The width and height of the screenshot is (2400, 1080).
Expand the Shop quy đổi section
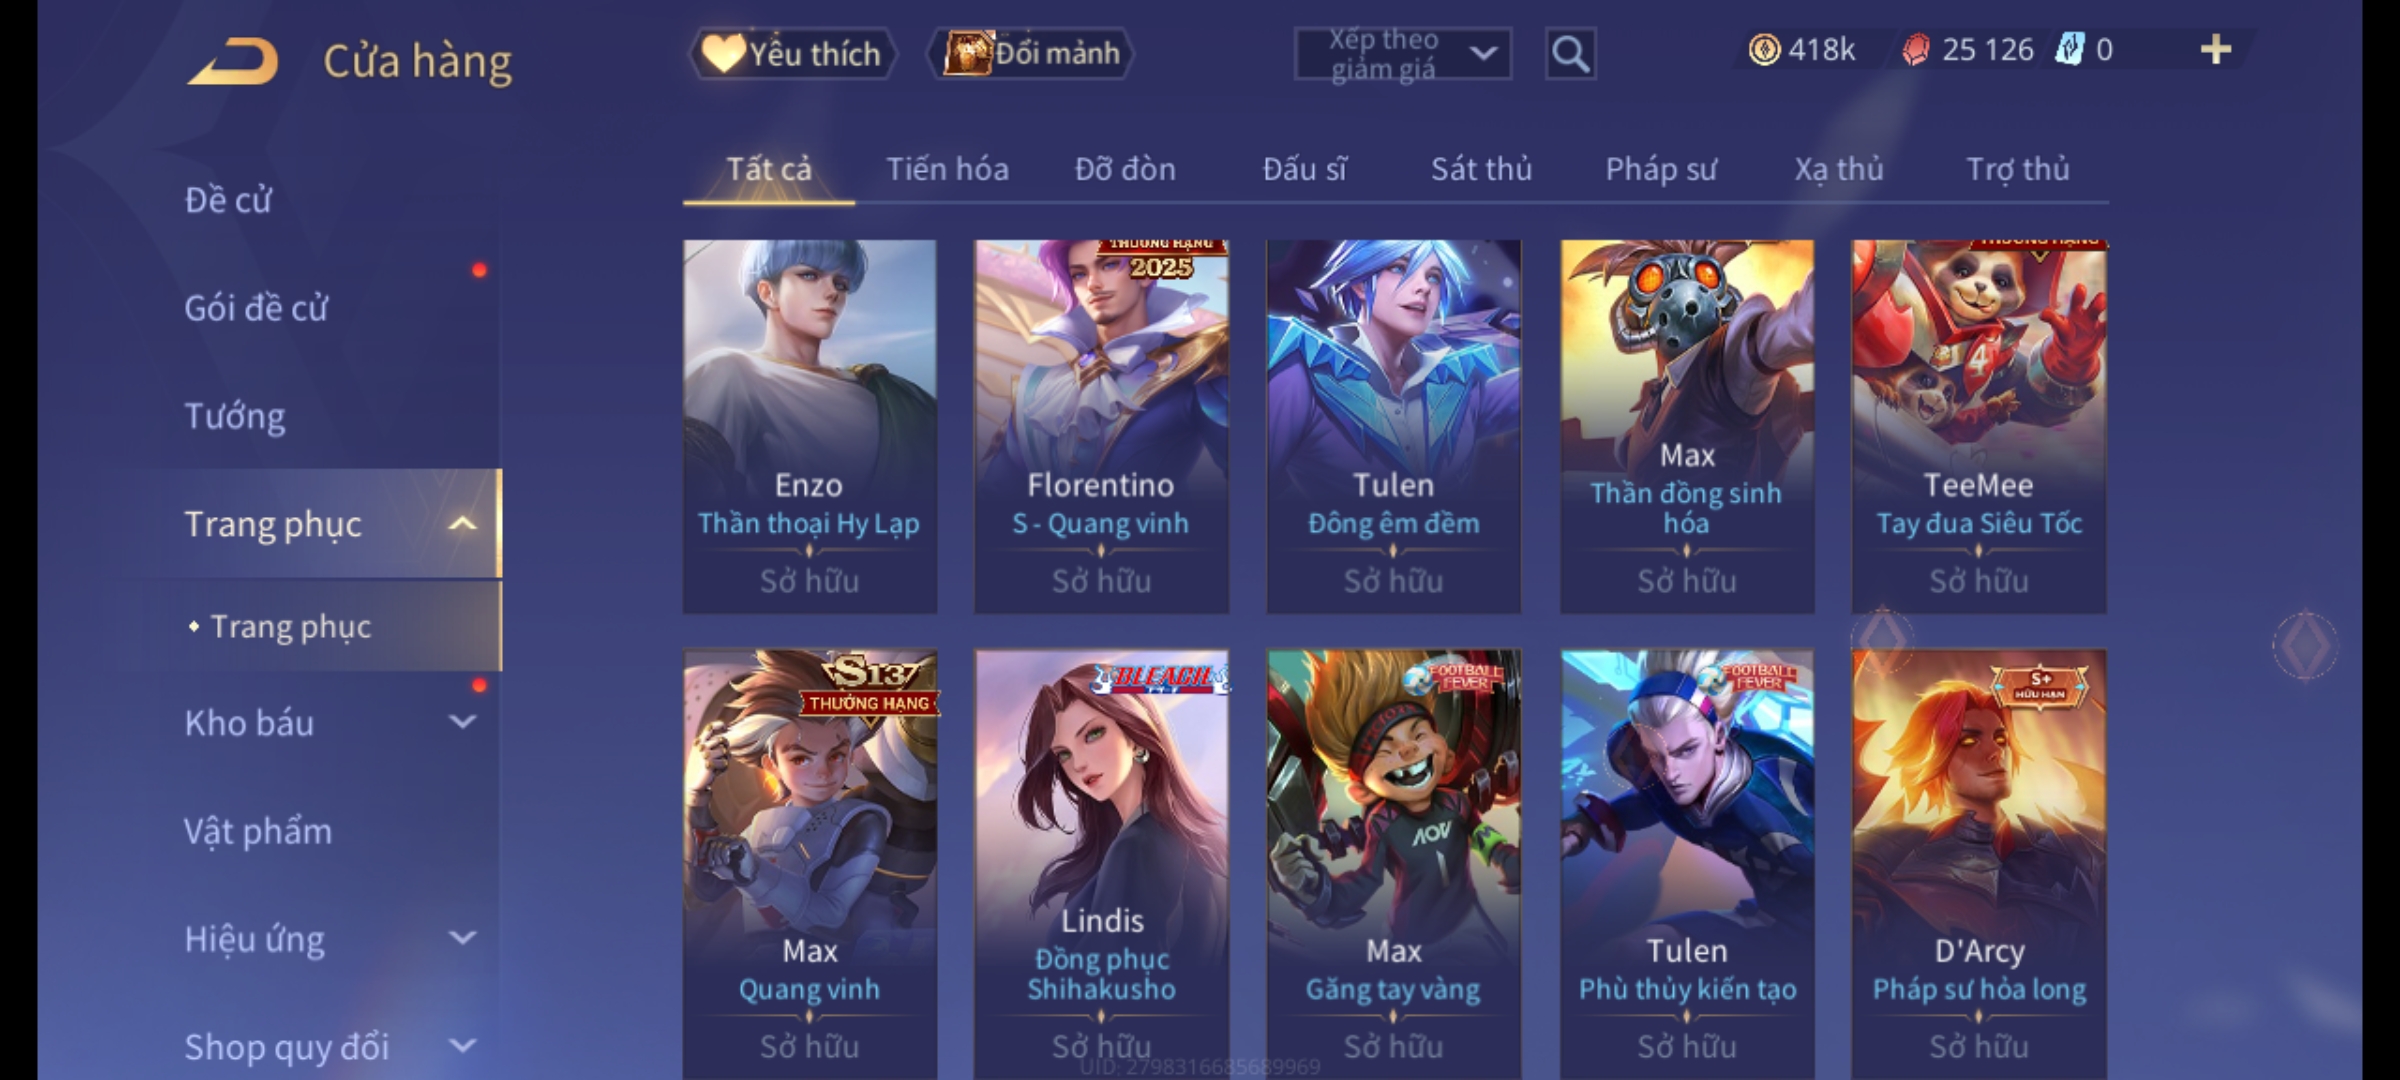pyautogui.click(x=462, y=1046)
